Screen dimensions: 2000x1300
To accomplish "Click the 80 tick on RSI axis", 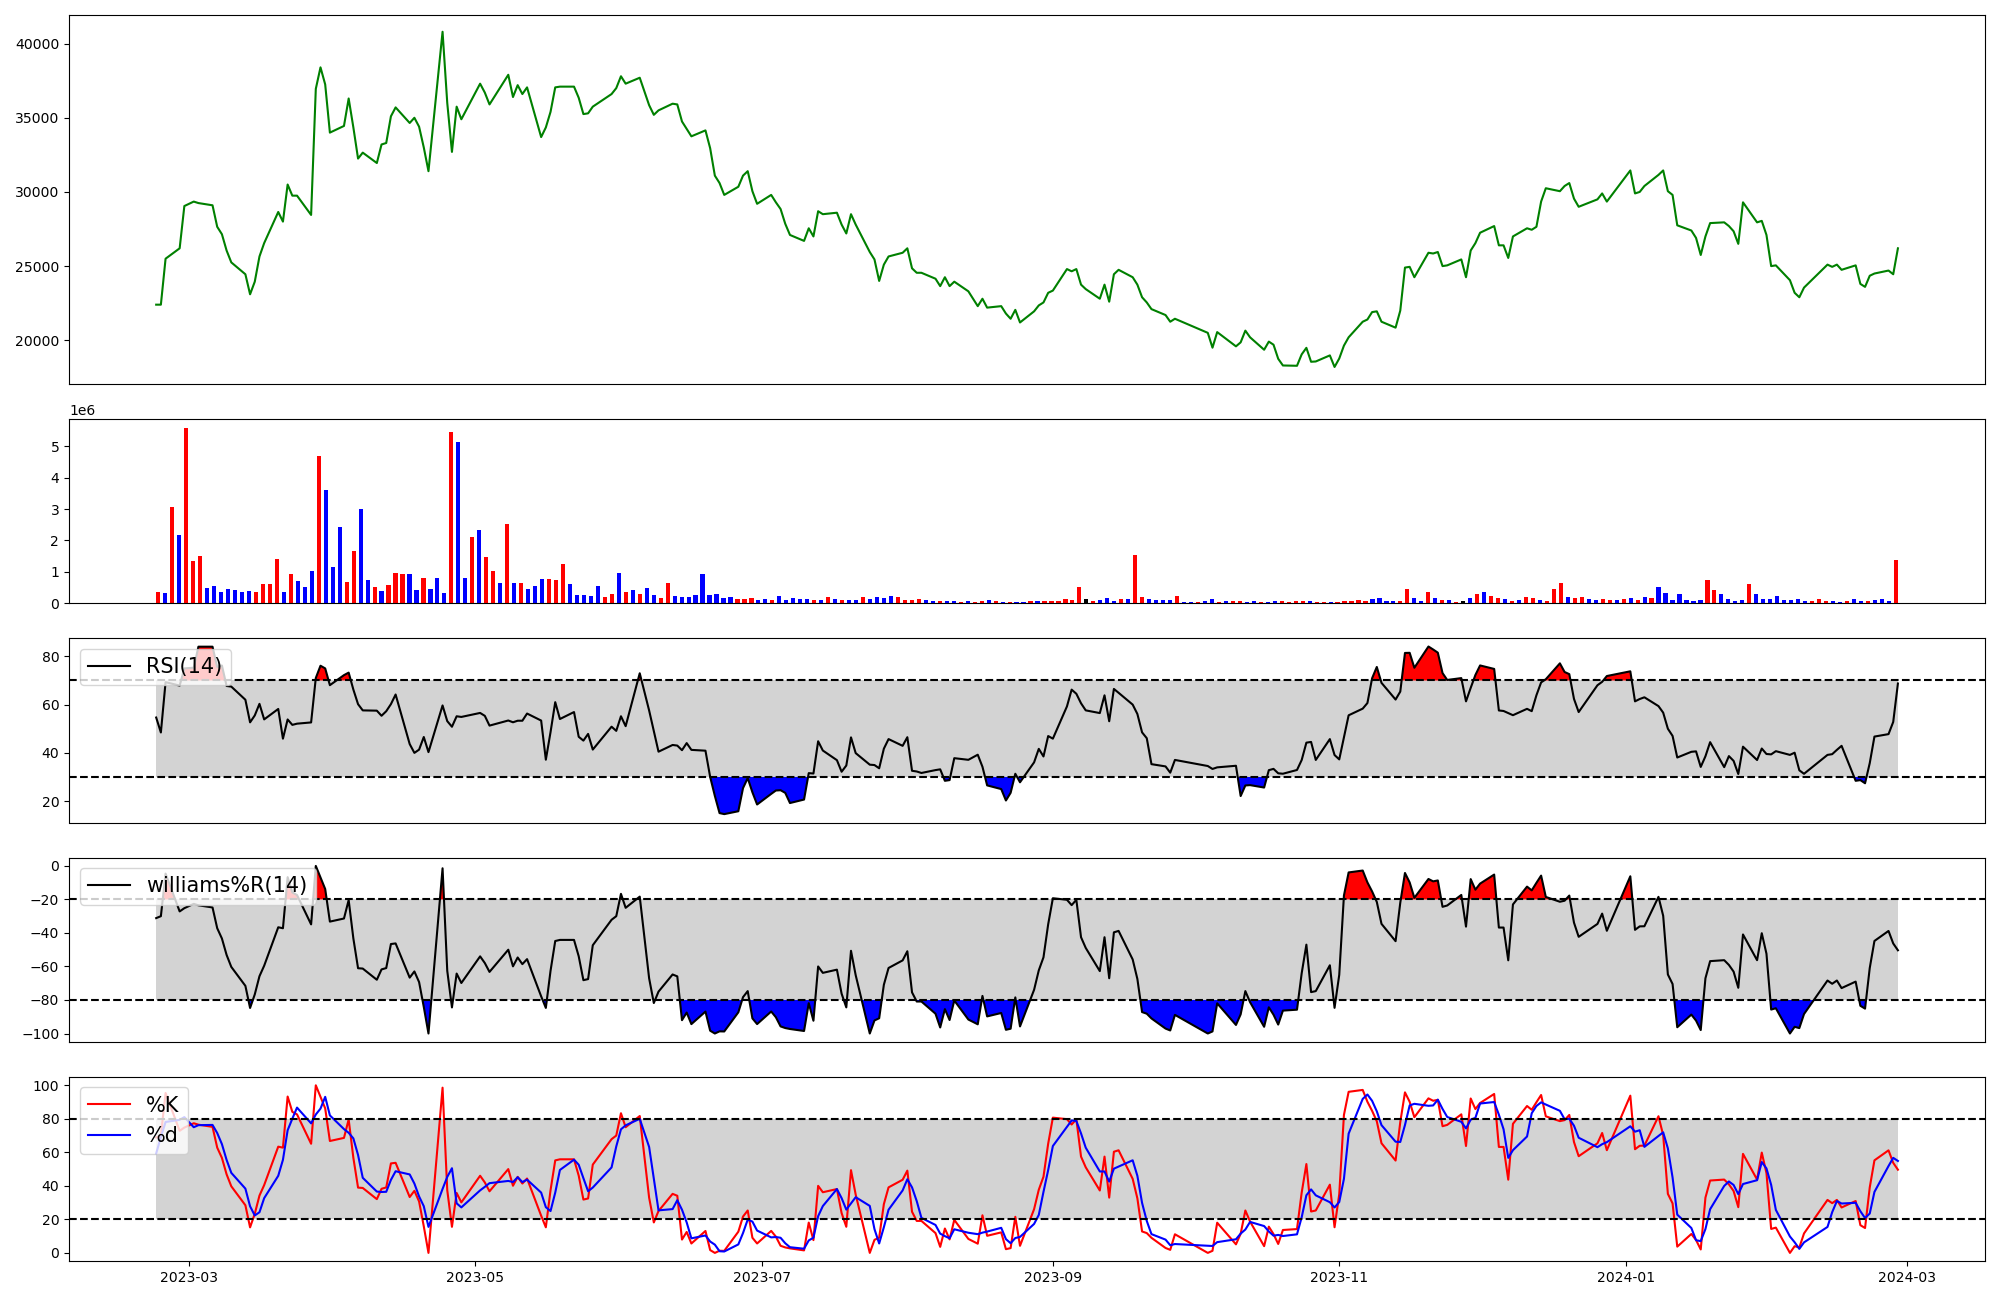I will click(x=50, y=657).
